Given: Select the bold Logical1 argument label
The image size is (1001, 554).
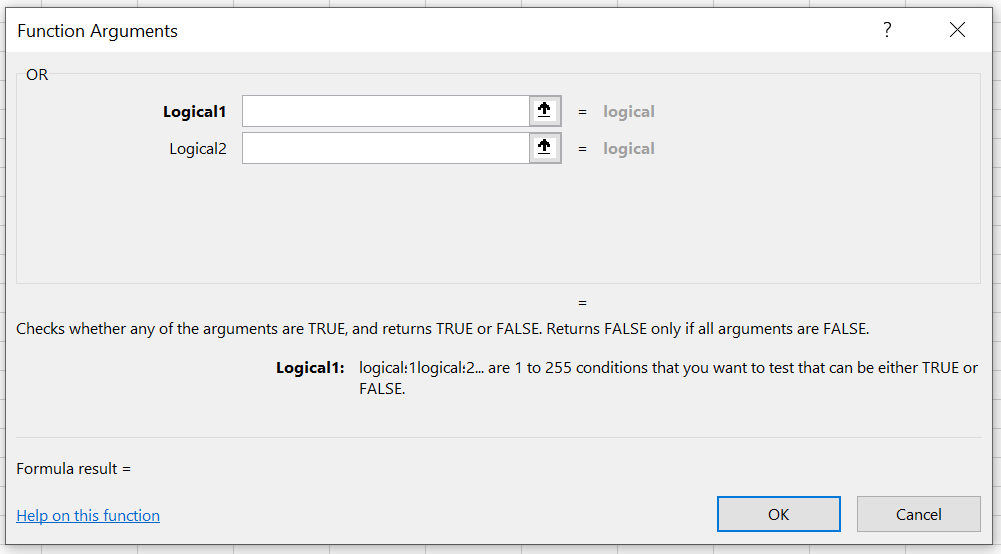Looking at the screenshot, I should pos(195,112).
